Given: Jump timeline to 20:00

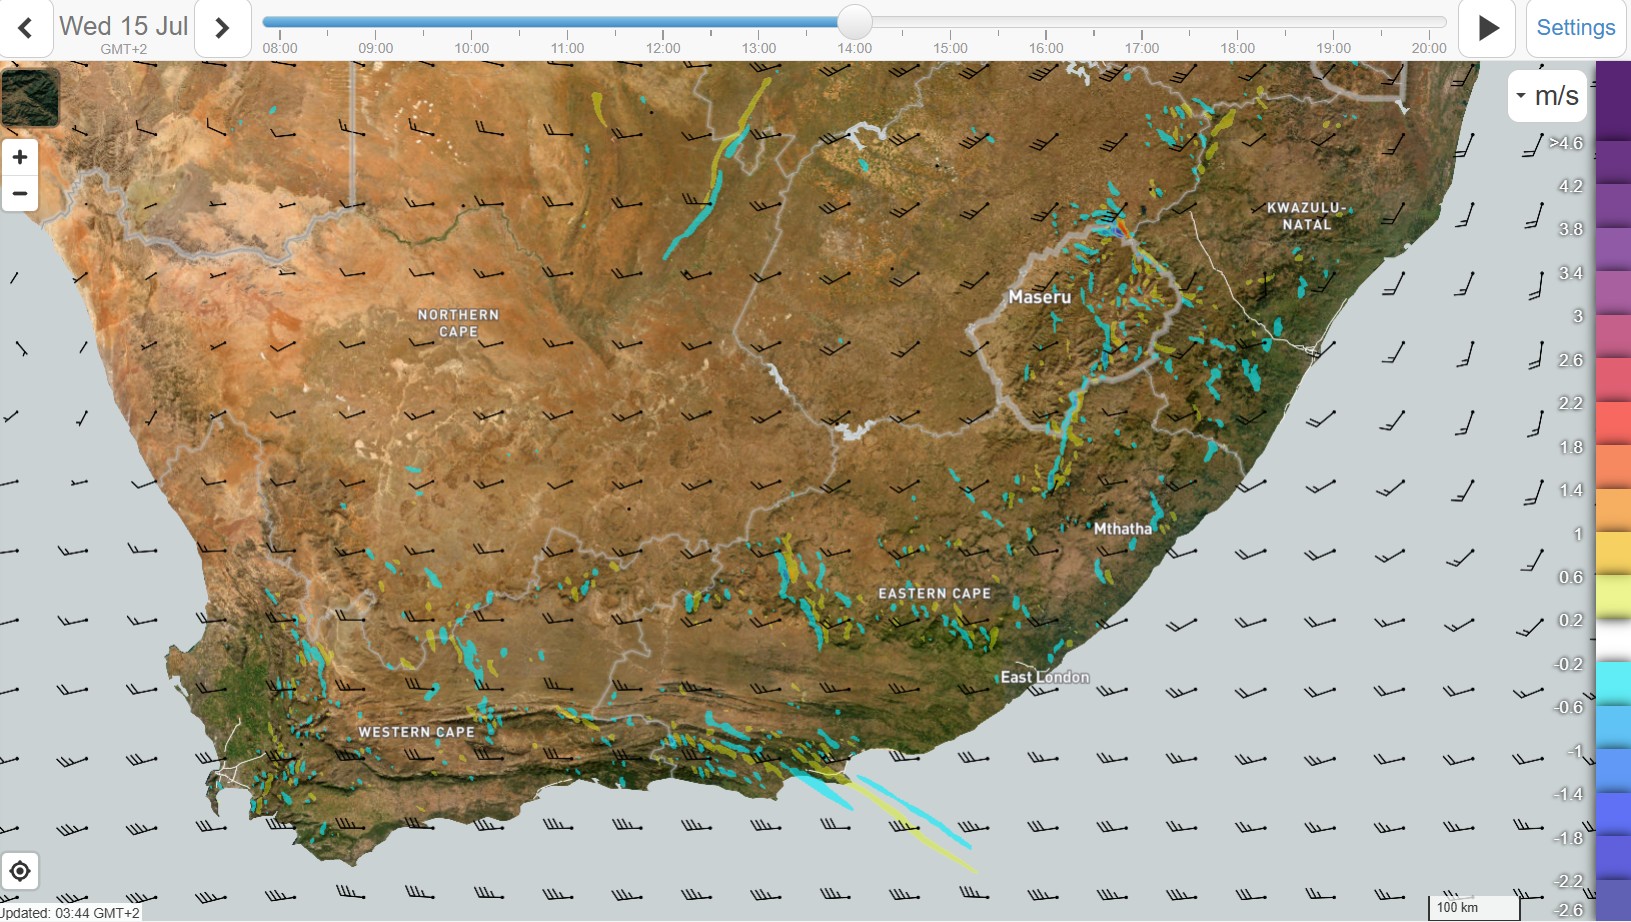Looking at the screenshot, I should tap(1429, 47).
